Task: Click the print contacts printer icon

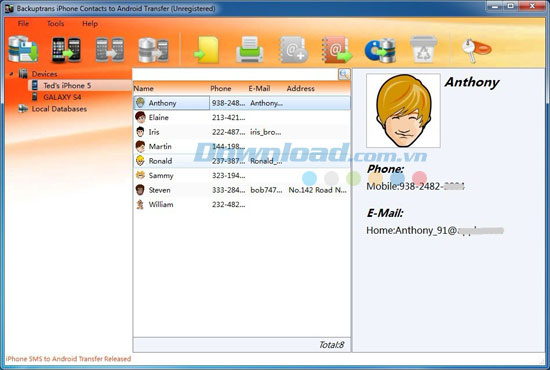Action: (249, 49)
